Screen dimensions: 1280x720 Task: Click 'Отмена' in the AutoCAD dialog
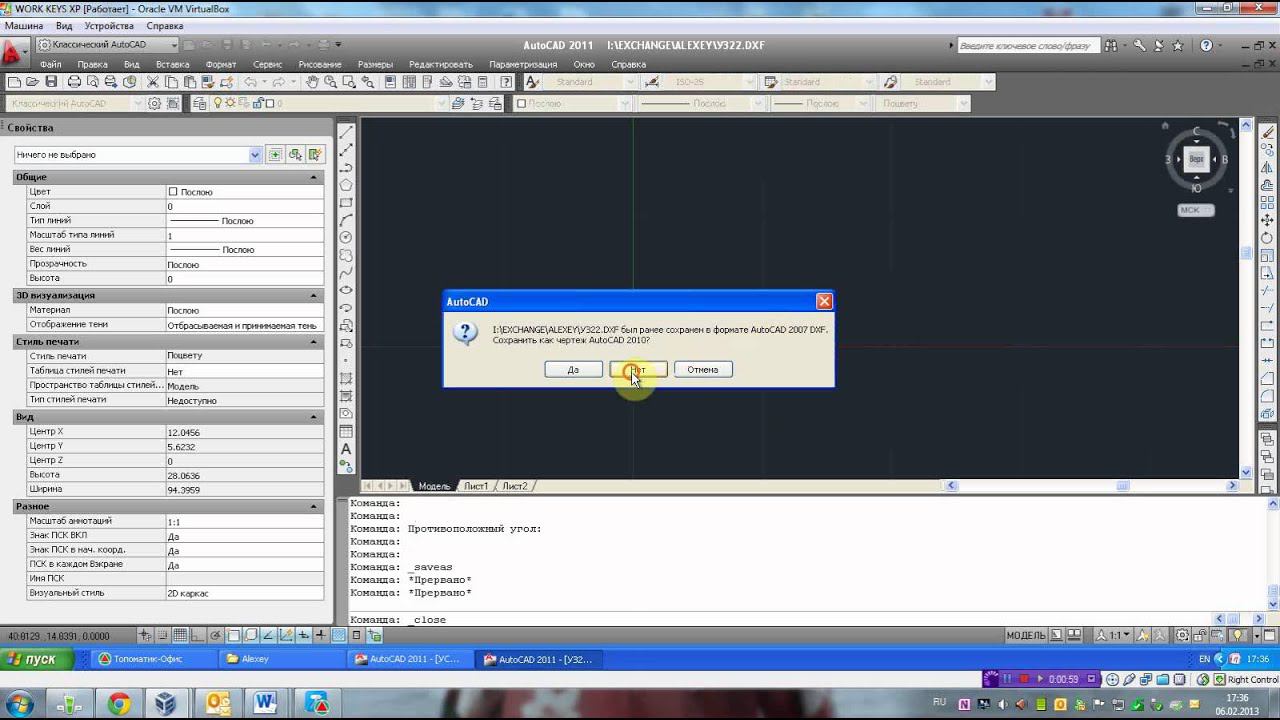[x=703, y=370]
